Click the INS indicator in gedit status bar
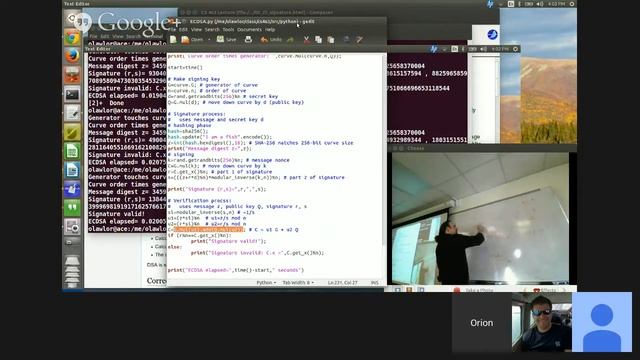Screen dimensions: 640x360 tap(374, 282)
